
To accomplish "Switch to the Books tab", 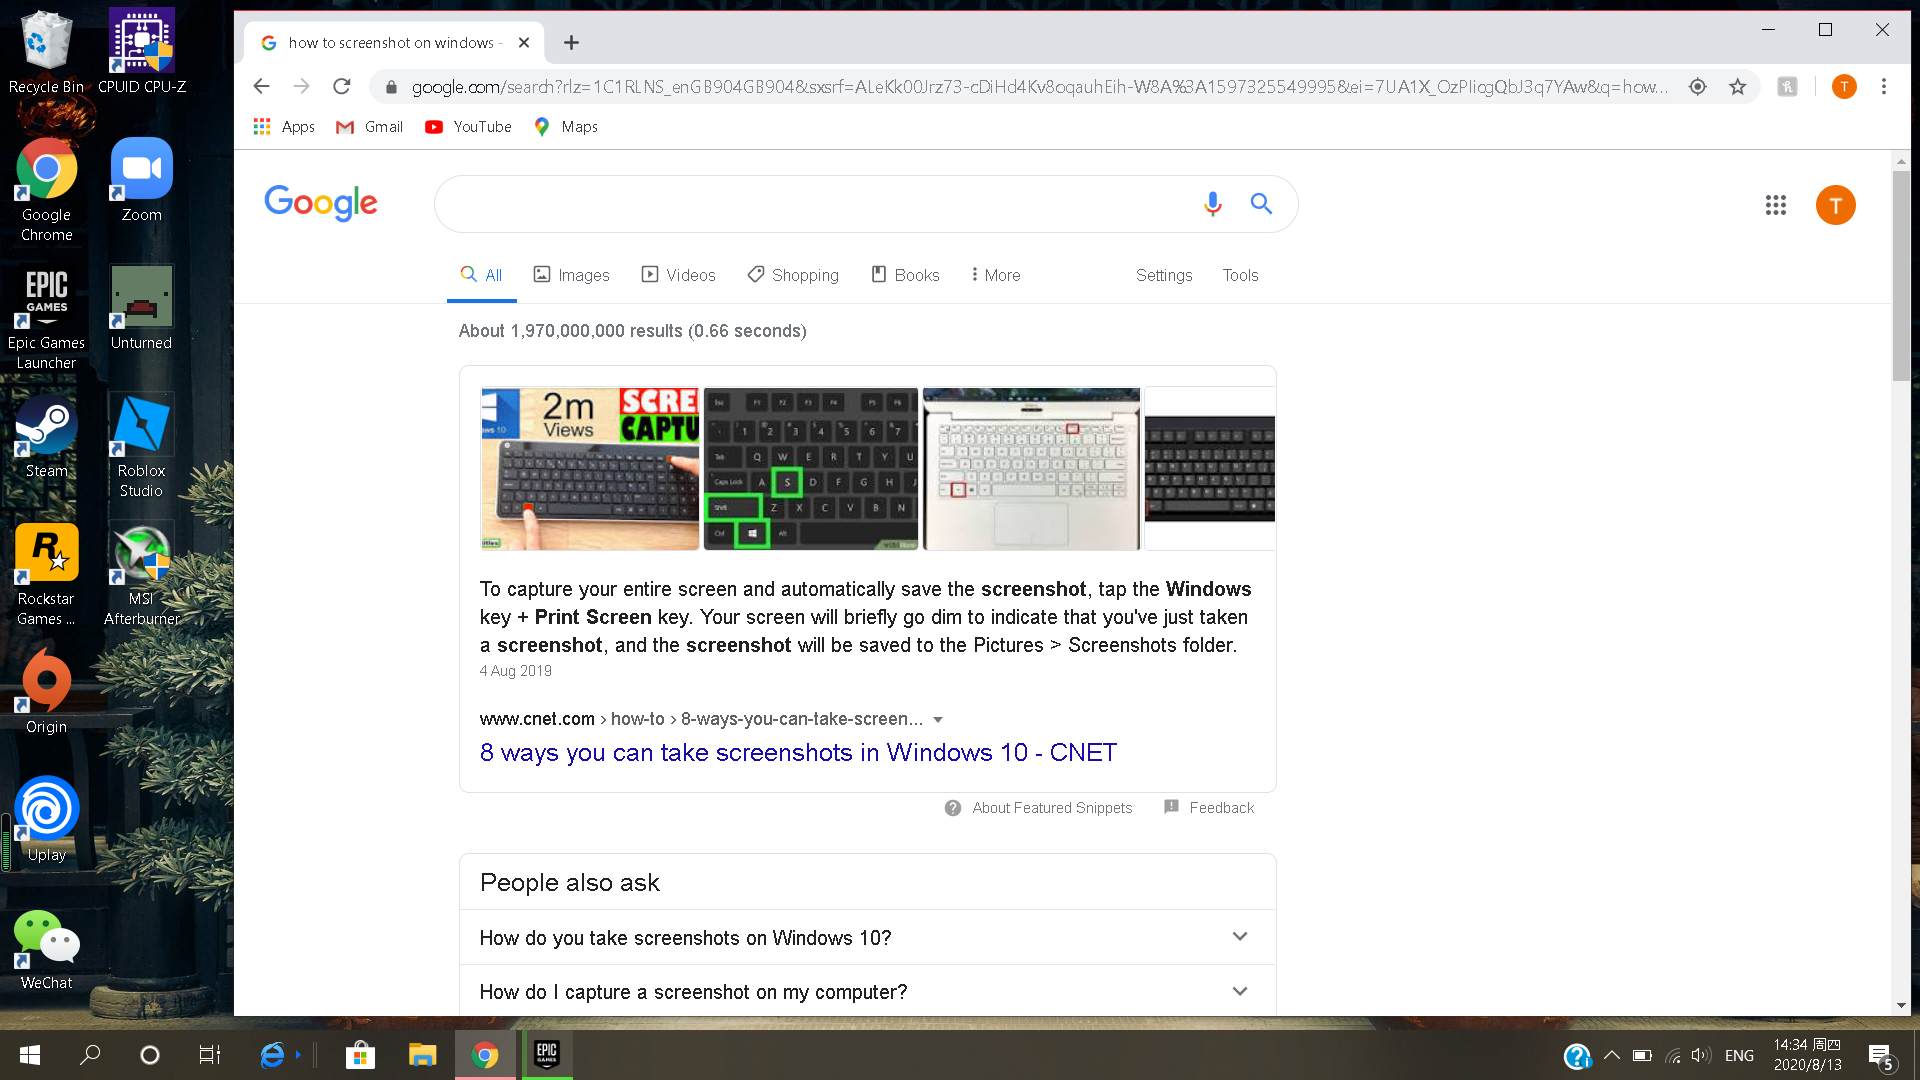I will 905,275.
